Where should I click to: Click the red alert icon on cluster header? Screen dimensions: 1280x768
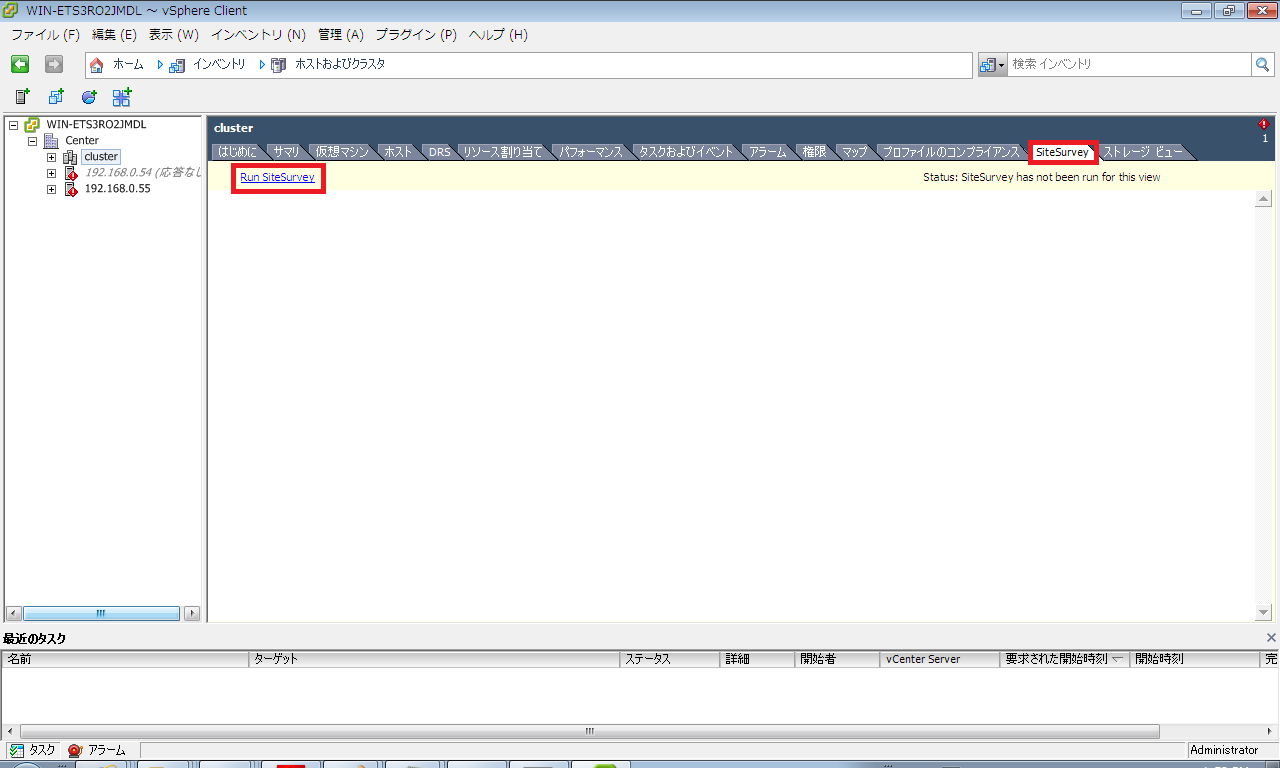pos(1264,125)
